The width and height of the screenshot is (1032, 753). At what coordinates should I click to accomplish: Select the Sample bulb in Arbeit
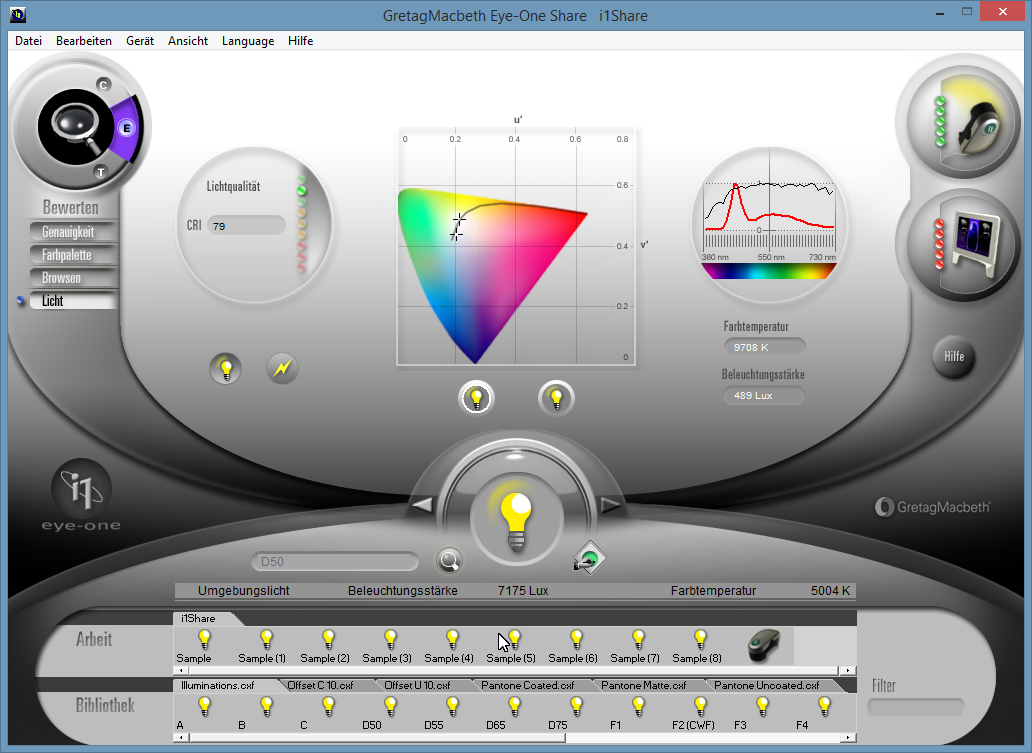click(204, 638)
